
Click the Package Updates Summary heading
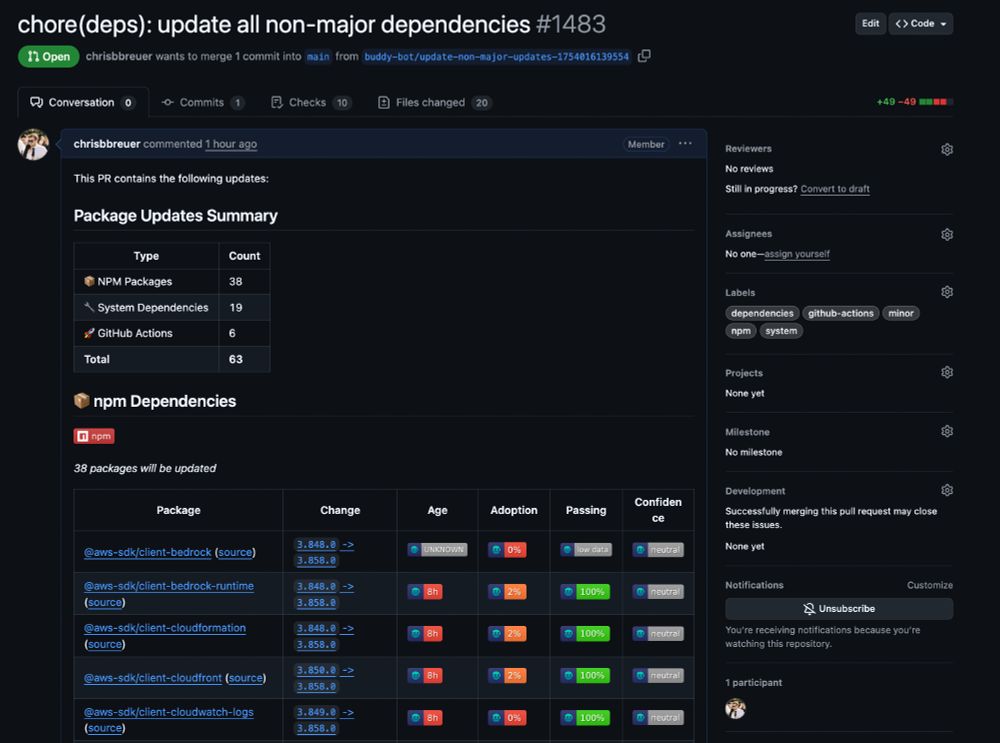(175, 216)
